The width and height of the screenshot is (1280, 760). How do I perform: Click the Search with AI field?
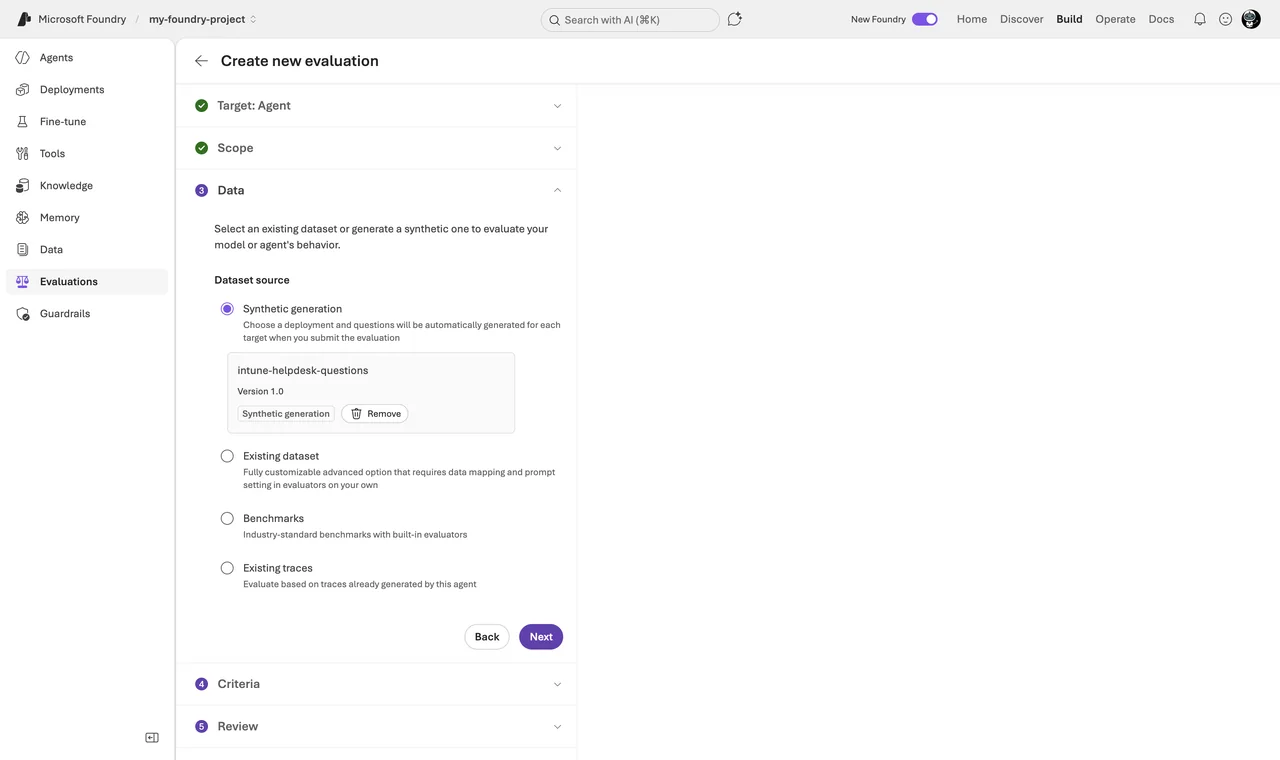pyautogui.click(x=630, y=20)
